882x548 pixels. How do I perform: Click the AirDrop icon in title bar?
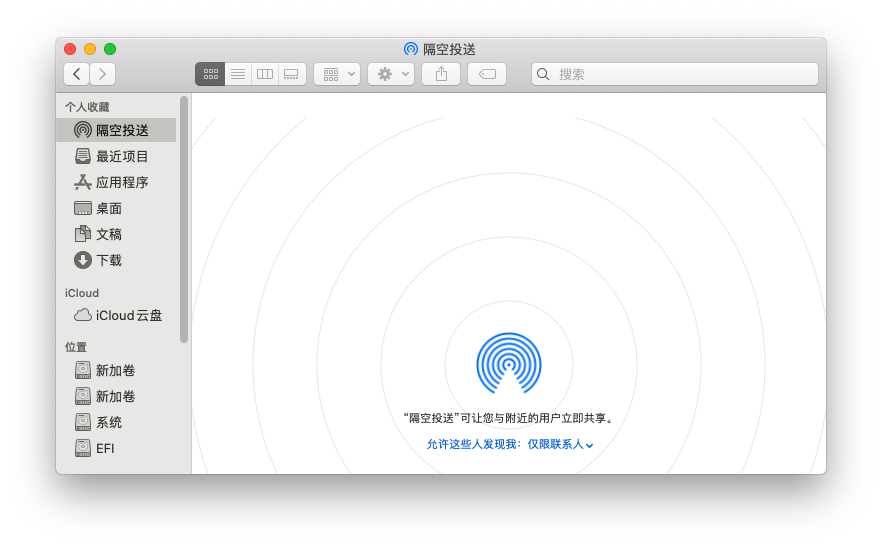(x=411, y=49)
